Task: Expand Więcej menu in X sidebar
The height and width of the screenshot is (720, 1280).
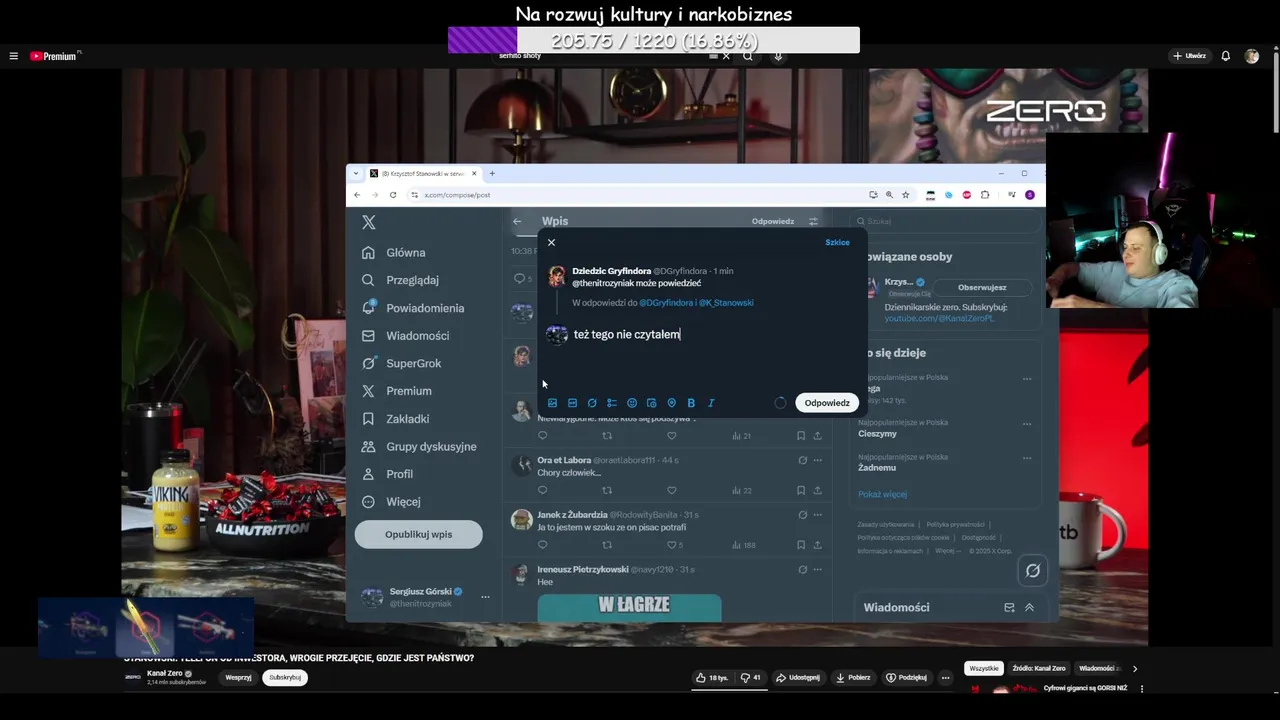Action: [391, 502]
